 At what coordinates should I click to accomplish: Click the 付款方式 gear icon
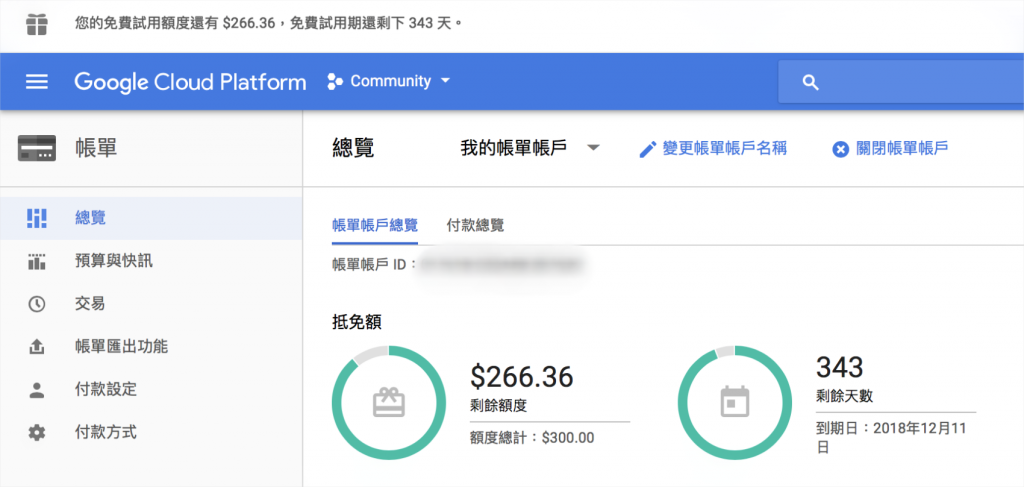click(37, 432)
